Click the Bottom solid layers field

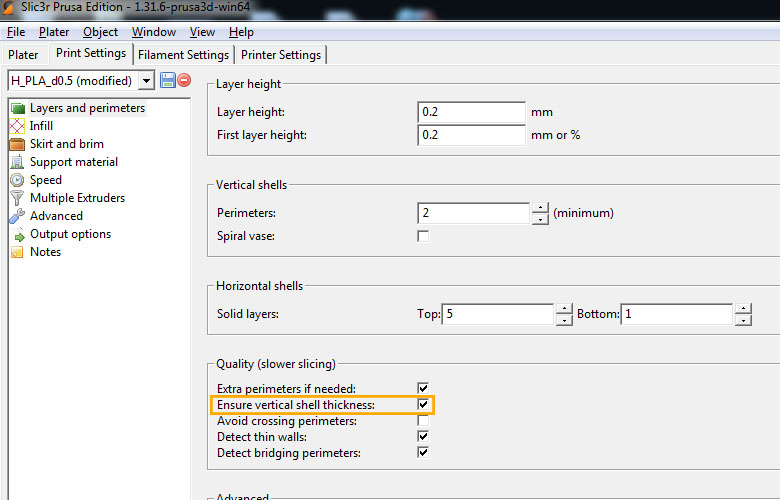[x=677, y=314]
